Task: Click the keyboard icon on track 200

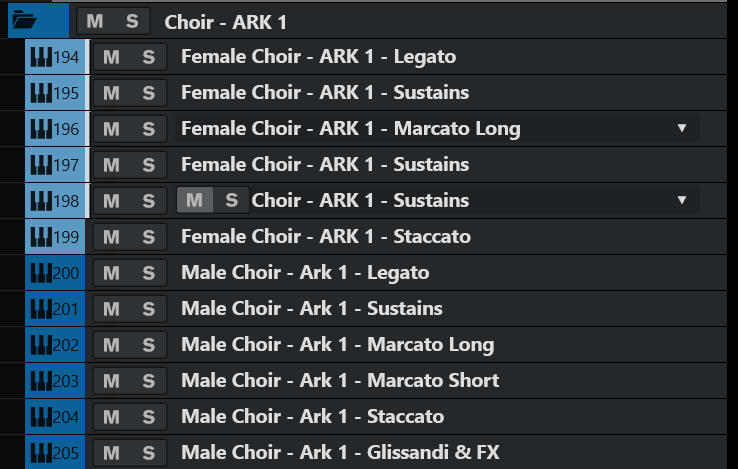Action: pos(41,273)
